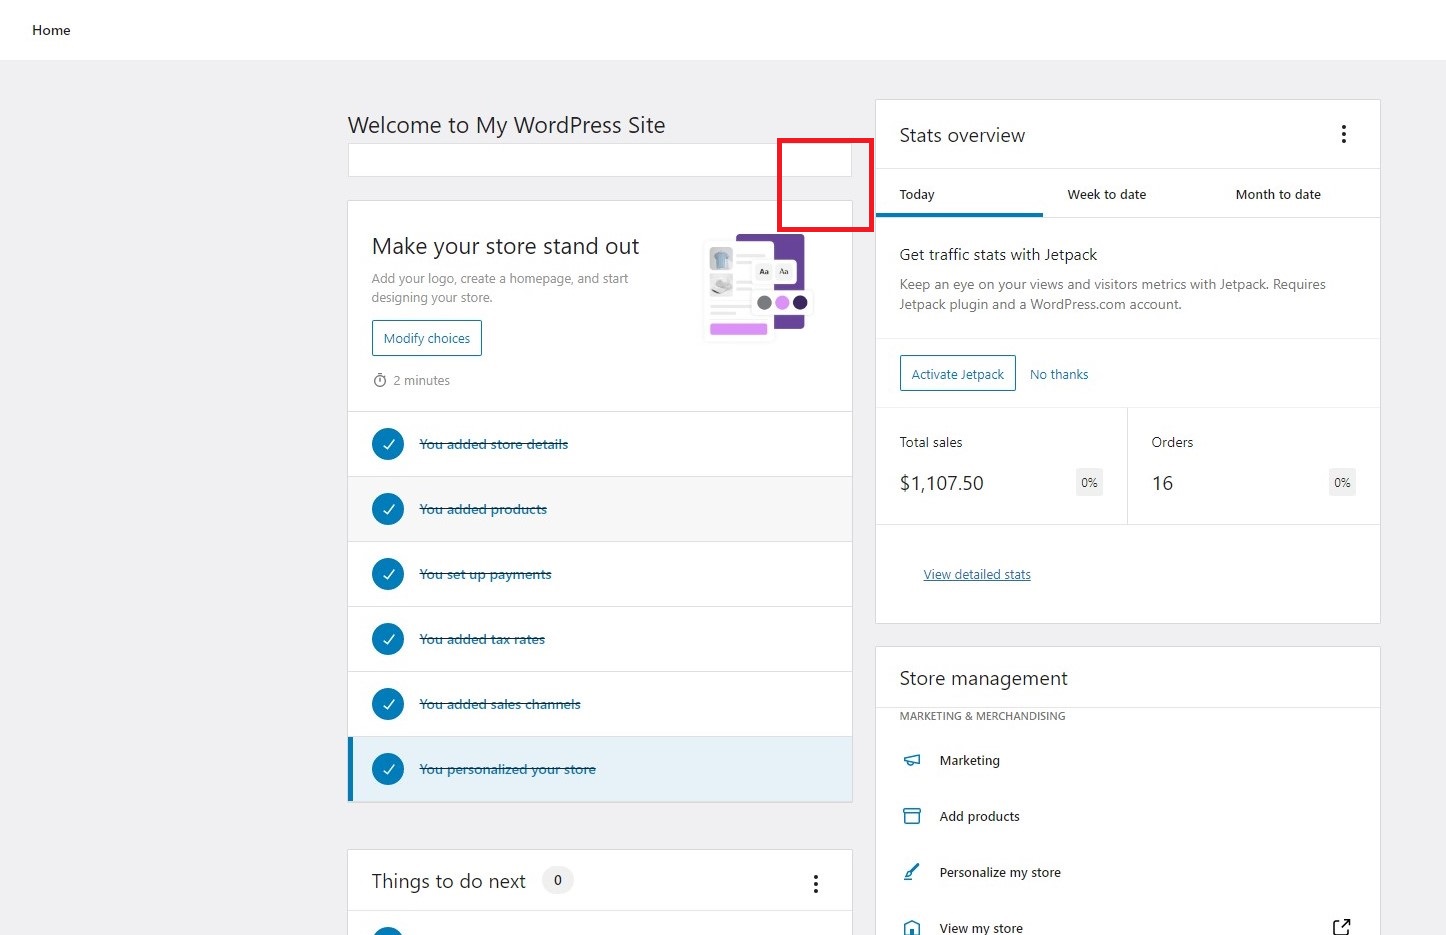Image resolution: width=1446 pixels, height=935 pixels.
Task: Click the 0% badge next to Orders
Action: 1342,483
